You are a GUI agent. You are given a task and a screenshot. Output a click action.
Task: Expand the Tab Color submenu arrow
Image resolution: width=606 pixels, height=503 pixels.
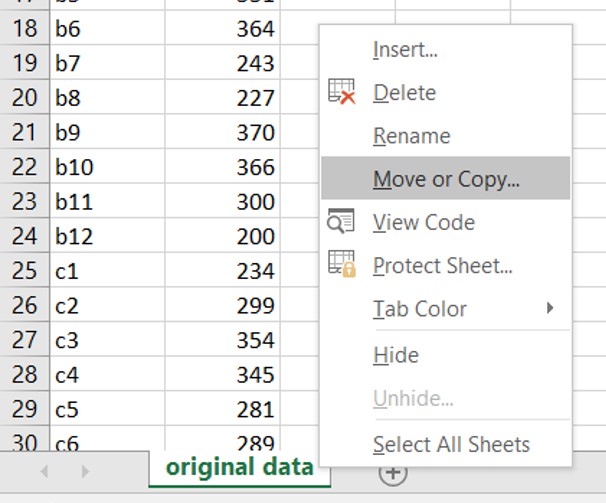tap(550, 308)
